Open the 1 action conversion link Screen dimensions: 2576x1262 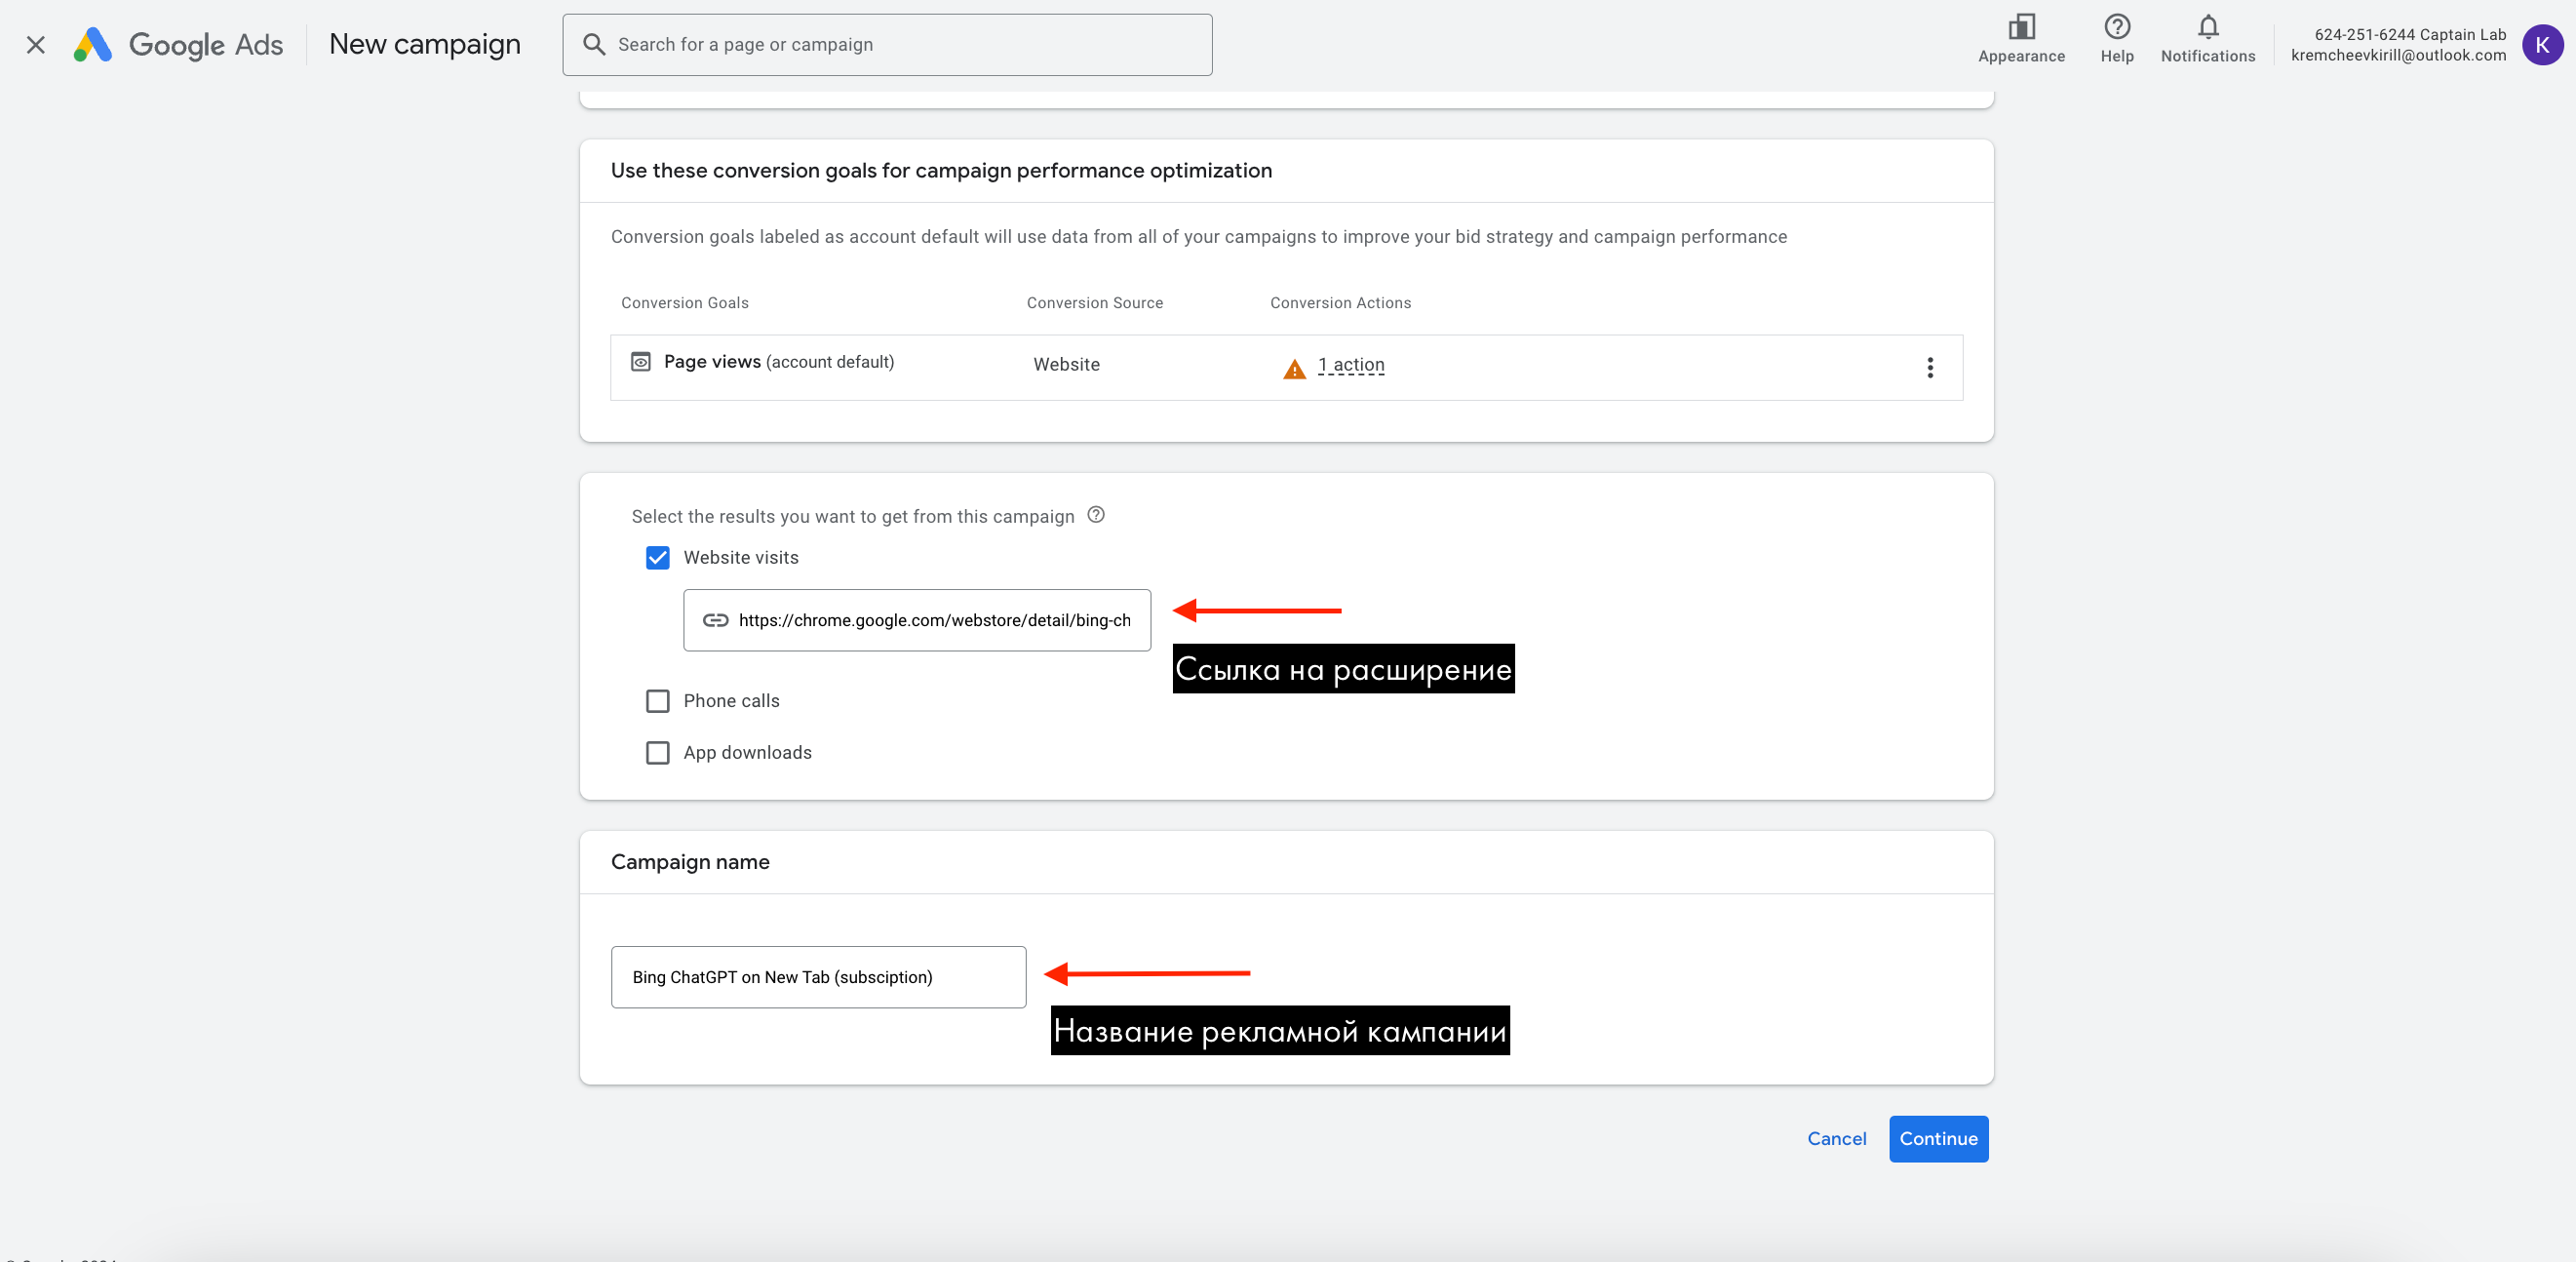click(1351, 365)
